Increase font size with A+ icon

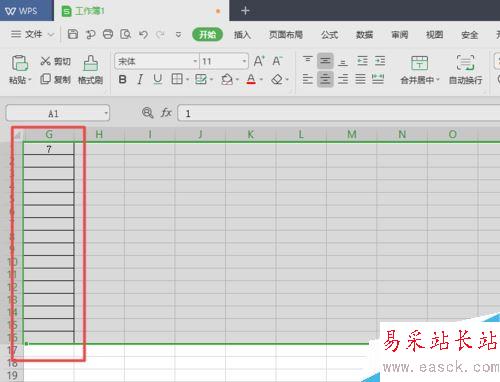click(259, 61)
